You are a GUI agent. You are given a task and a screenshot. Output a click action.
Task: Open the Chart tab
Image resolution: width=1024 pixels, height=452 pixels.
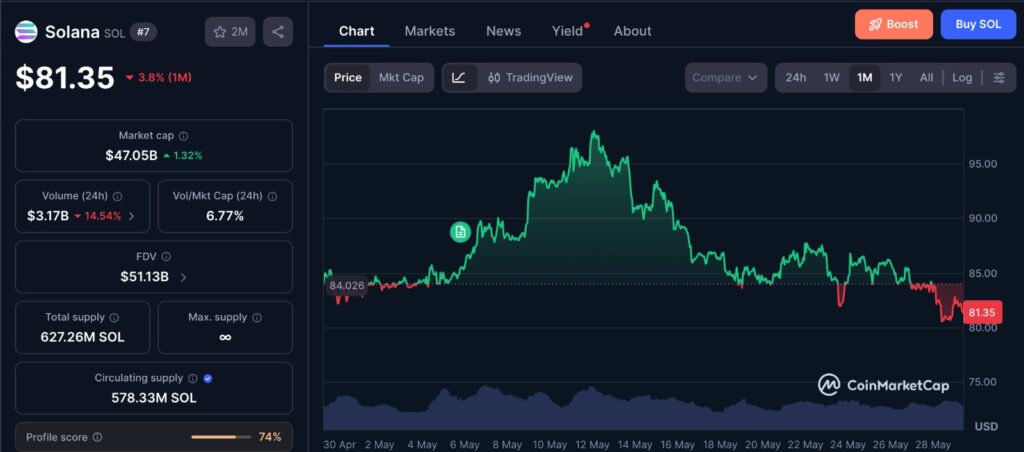coord(357,31)
